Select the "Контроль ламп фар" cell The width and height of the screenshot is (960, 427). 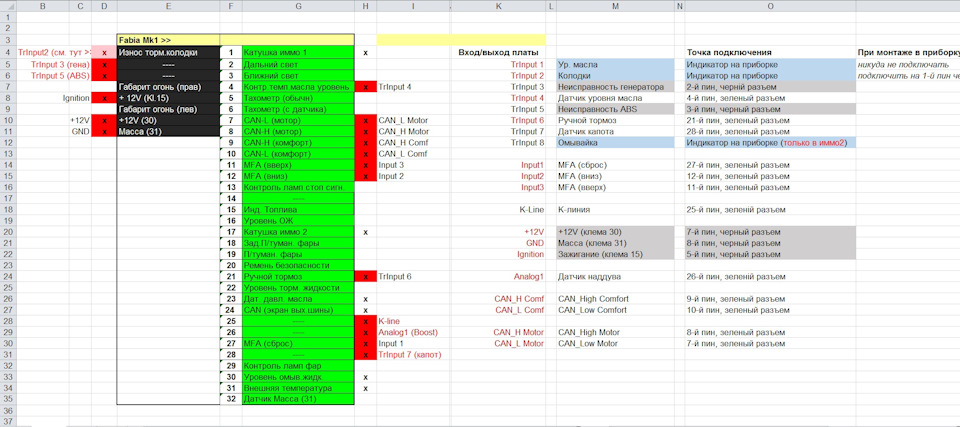298,366
